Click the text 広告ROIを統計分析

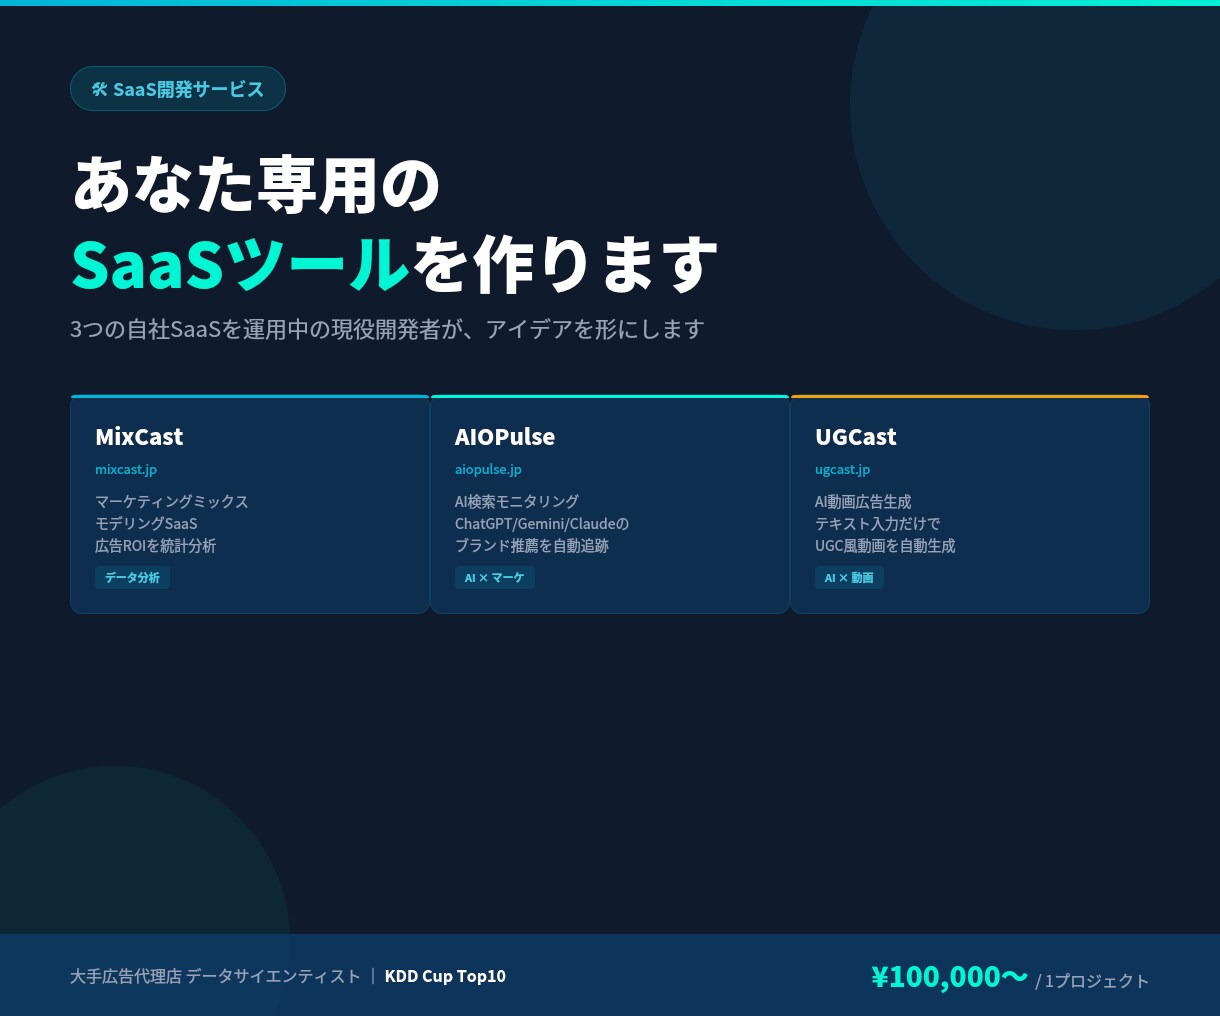coord(156,545)
